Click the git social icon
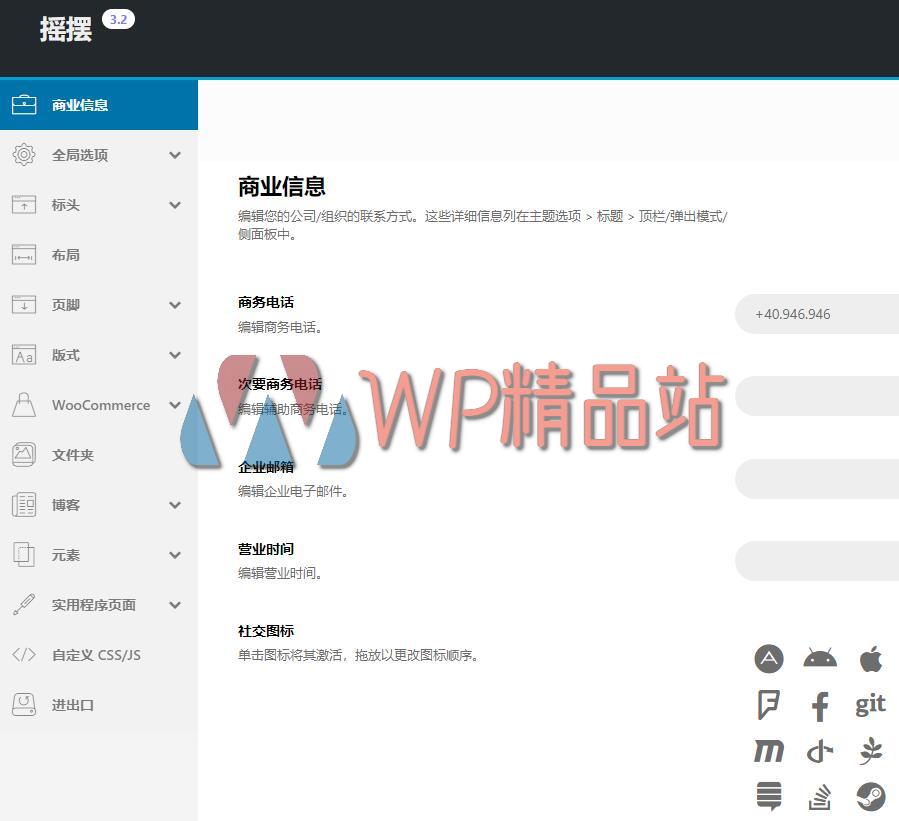 869,705
